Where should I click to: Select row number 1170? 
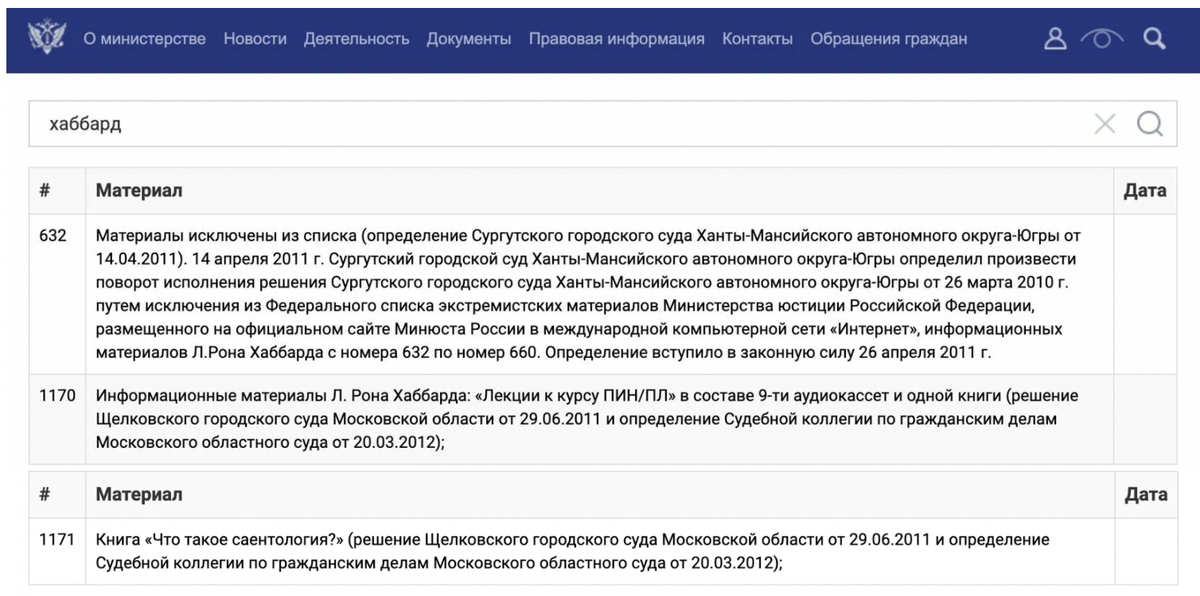57,395
